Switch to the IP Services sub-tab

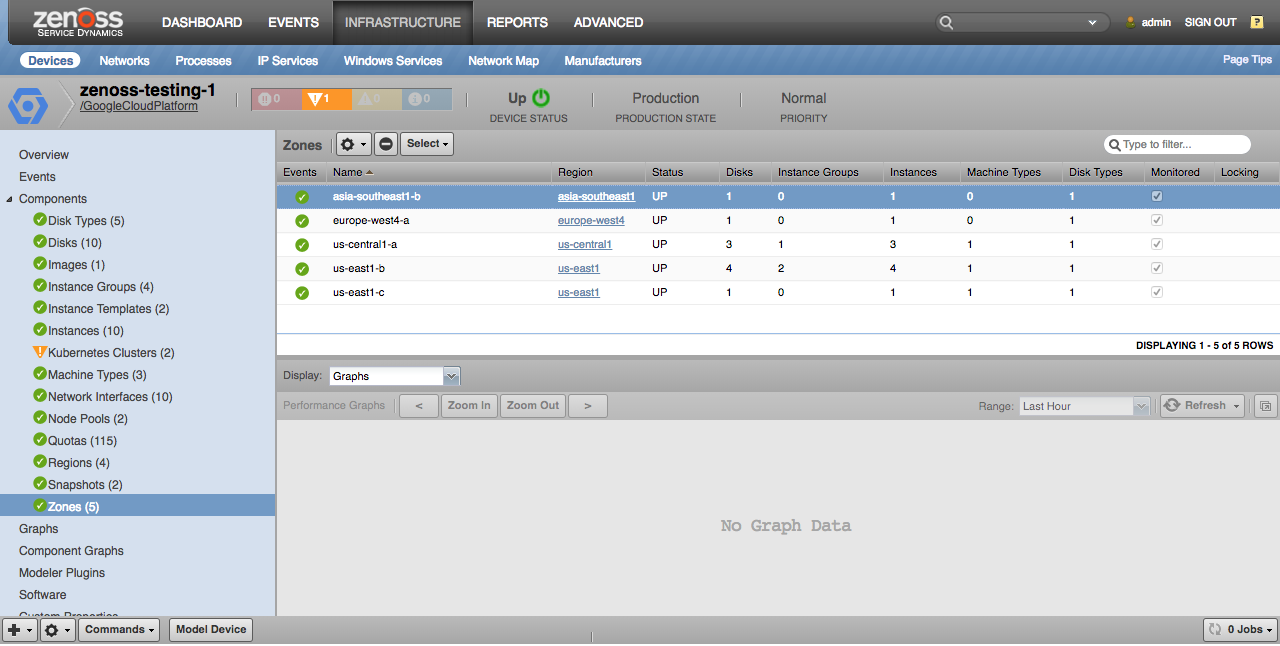click(x=288, y=61)
